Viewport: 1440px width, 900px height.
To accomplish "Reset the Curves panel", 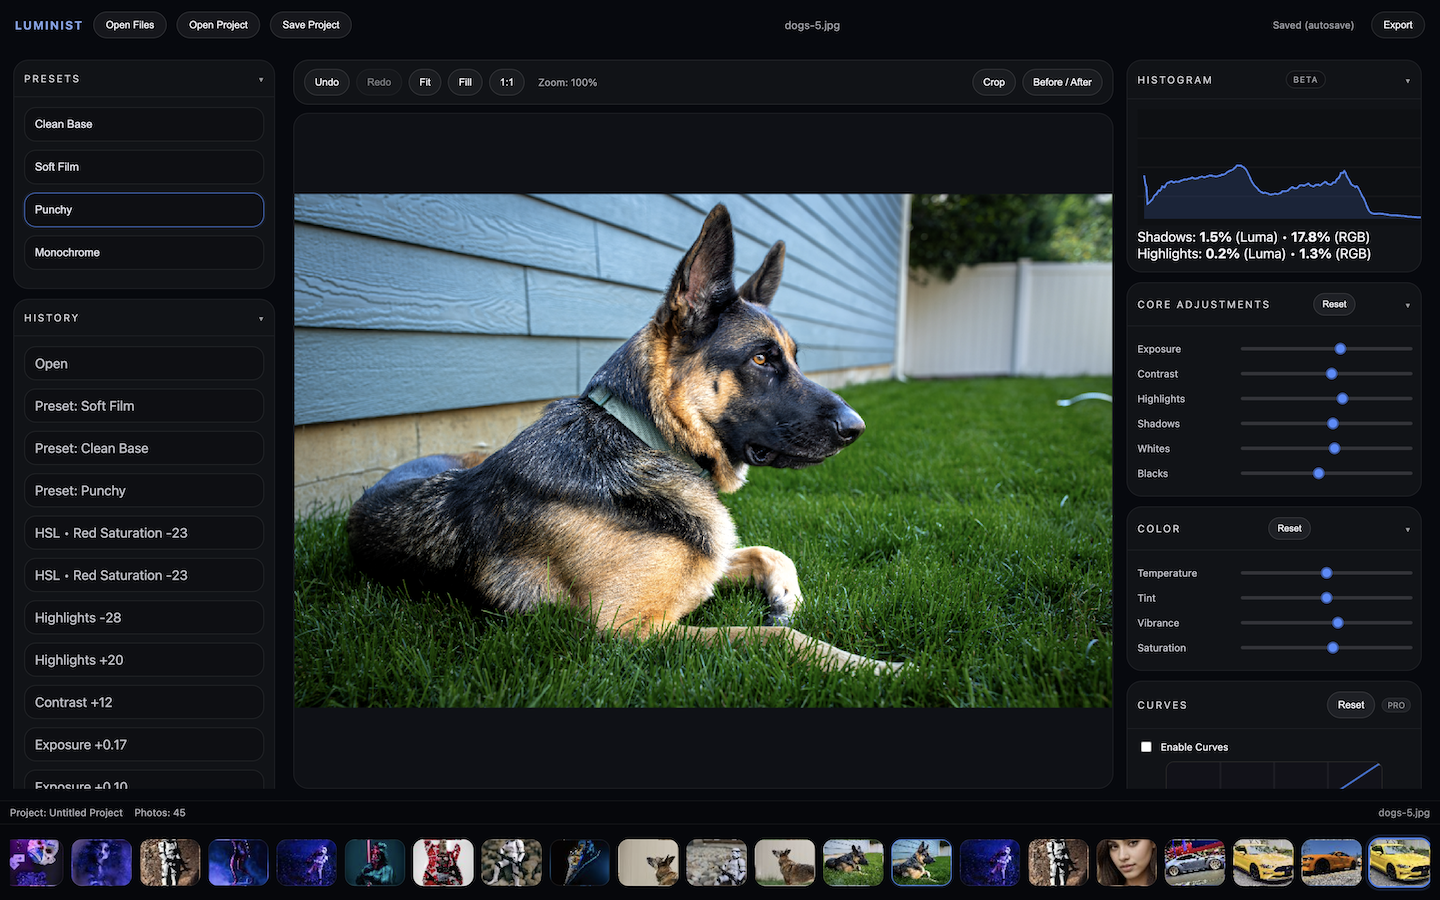I will [1351, 705].
